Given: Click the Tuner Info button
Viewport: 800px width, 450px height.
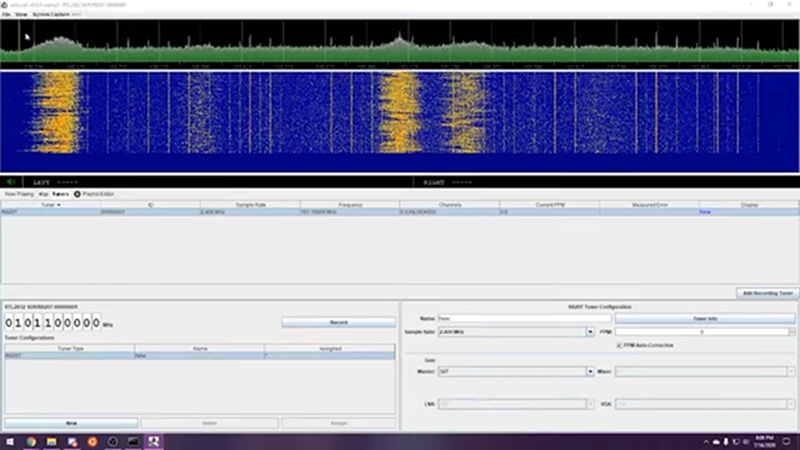Looking at the screenshot, I should 705,318.
